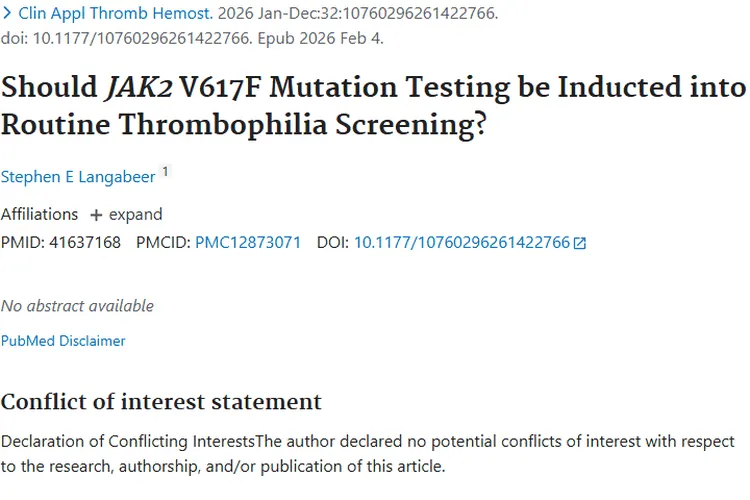Screen dimensions: 750x500
Task: Click affiliation superscript 1 beside the author
Action: pos(166,172)
